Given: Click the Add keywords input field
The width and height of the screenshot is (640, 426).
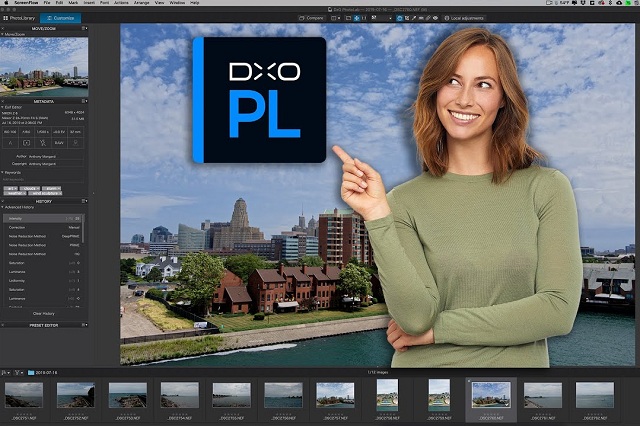Looking at the screenshot, I should [43, 180].
